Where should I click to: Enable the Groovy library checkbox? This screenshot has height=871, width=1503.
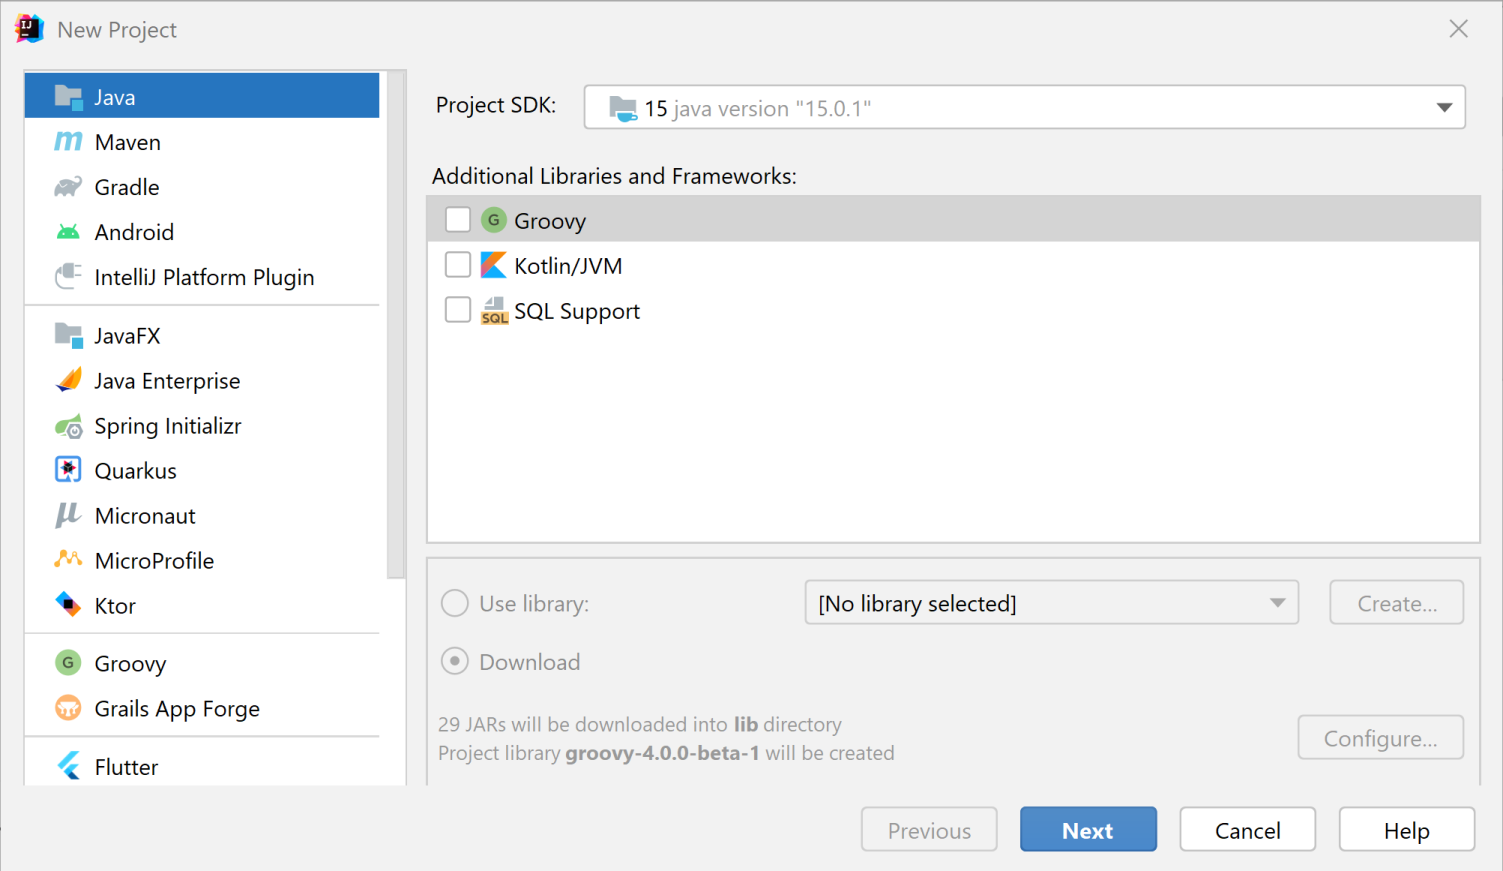point(458,220)
